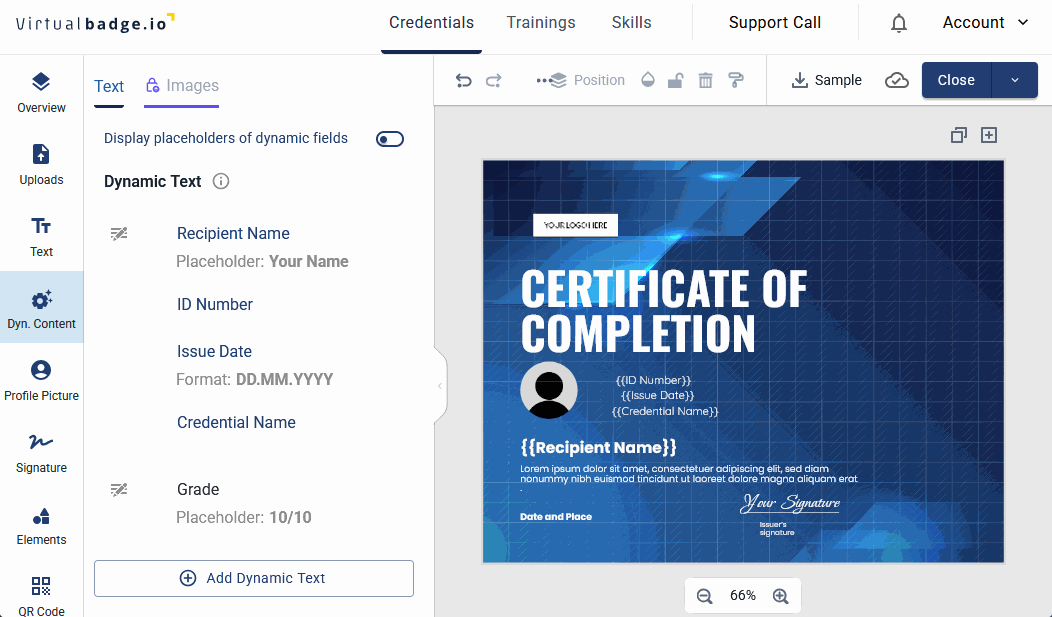The width and height of the screenshot is (1052, 617).
Task: Click the redo arrow icon
Action: point(493,81)
